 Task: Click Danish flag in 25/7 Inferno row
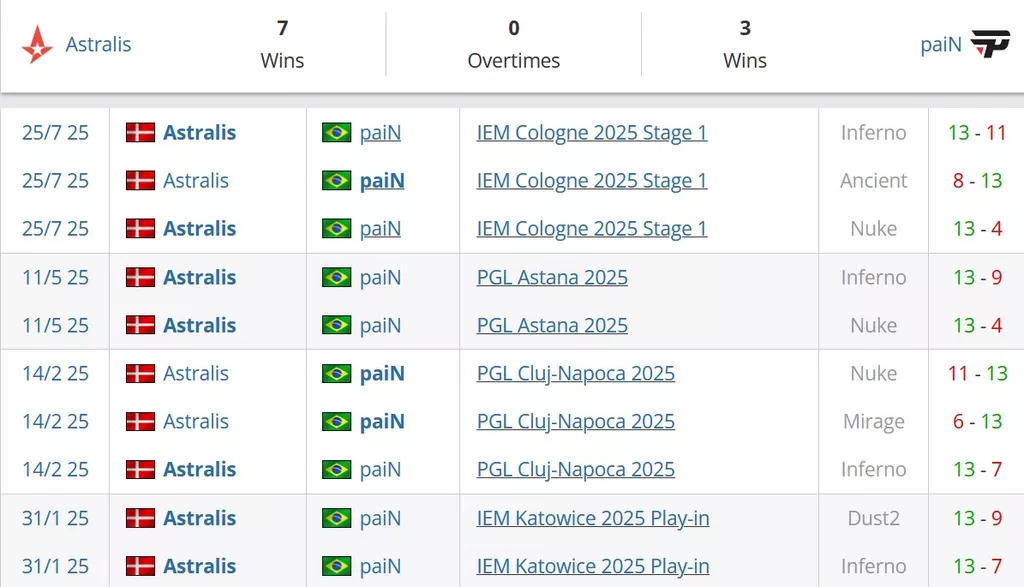click(x=140, y=133)
